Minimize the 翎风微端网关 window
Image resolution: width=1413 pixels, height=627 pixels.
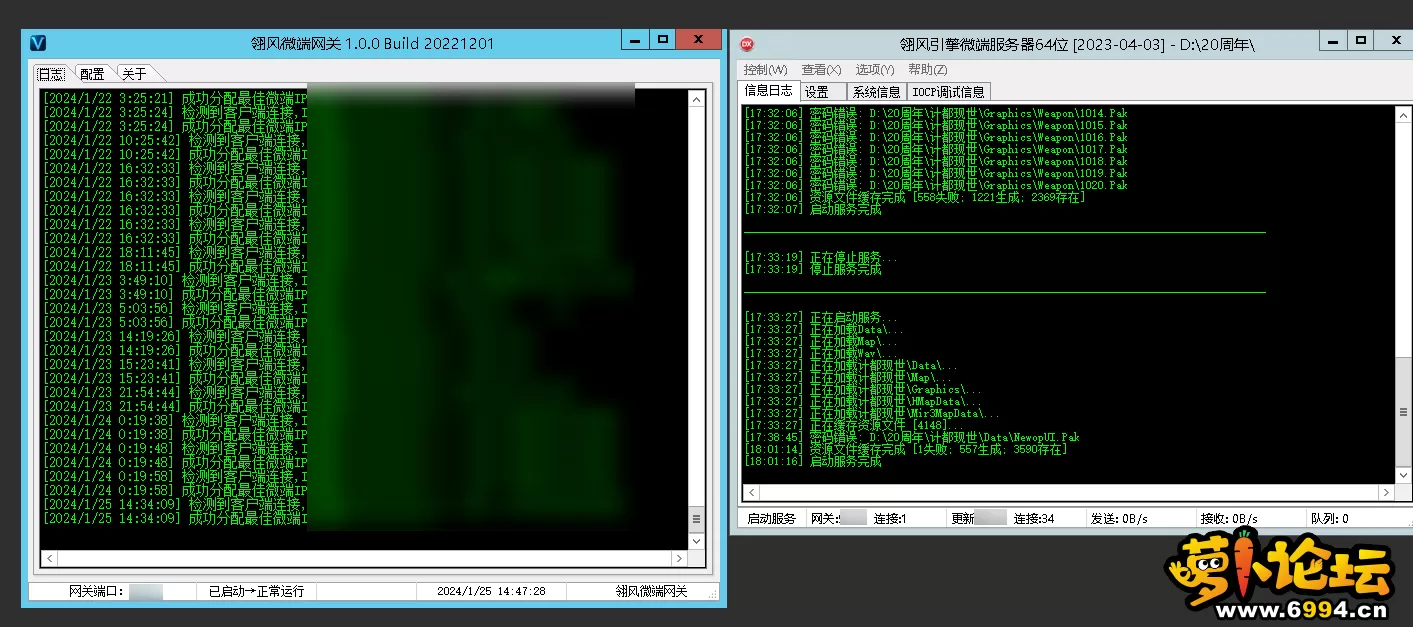(634, 40)
